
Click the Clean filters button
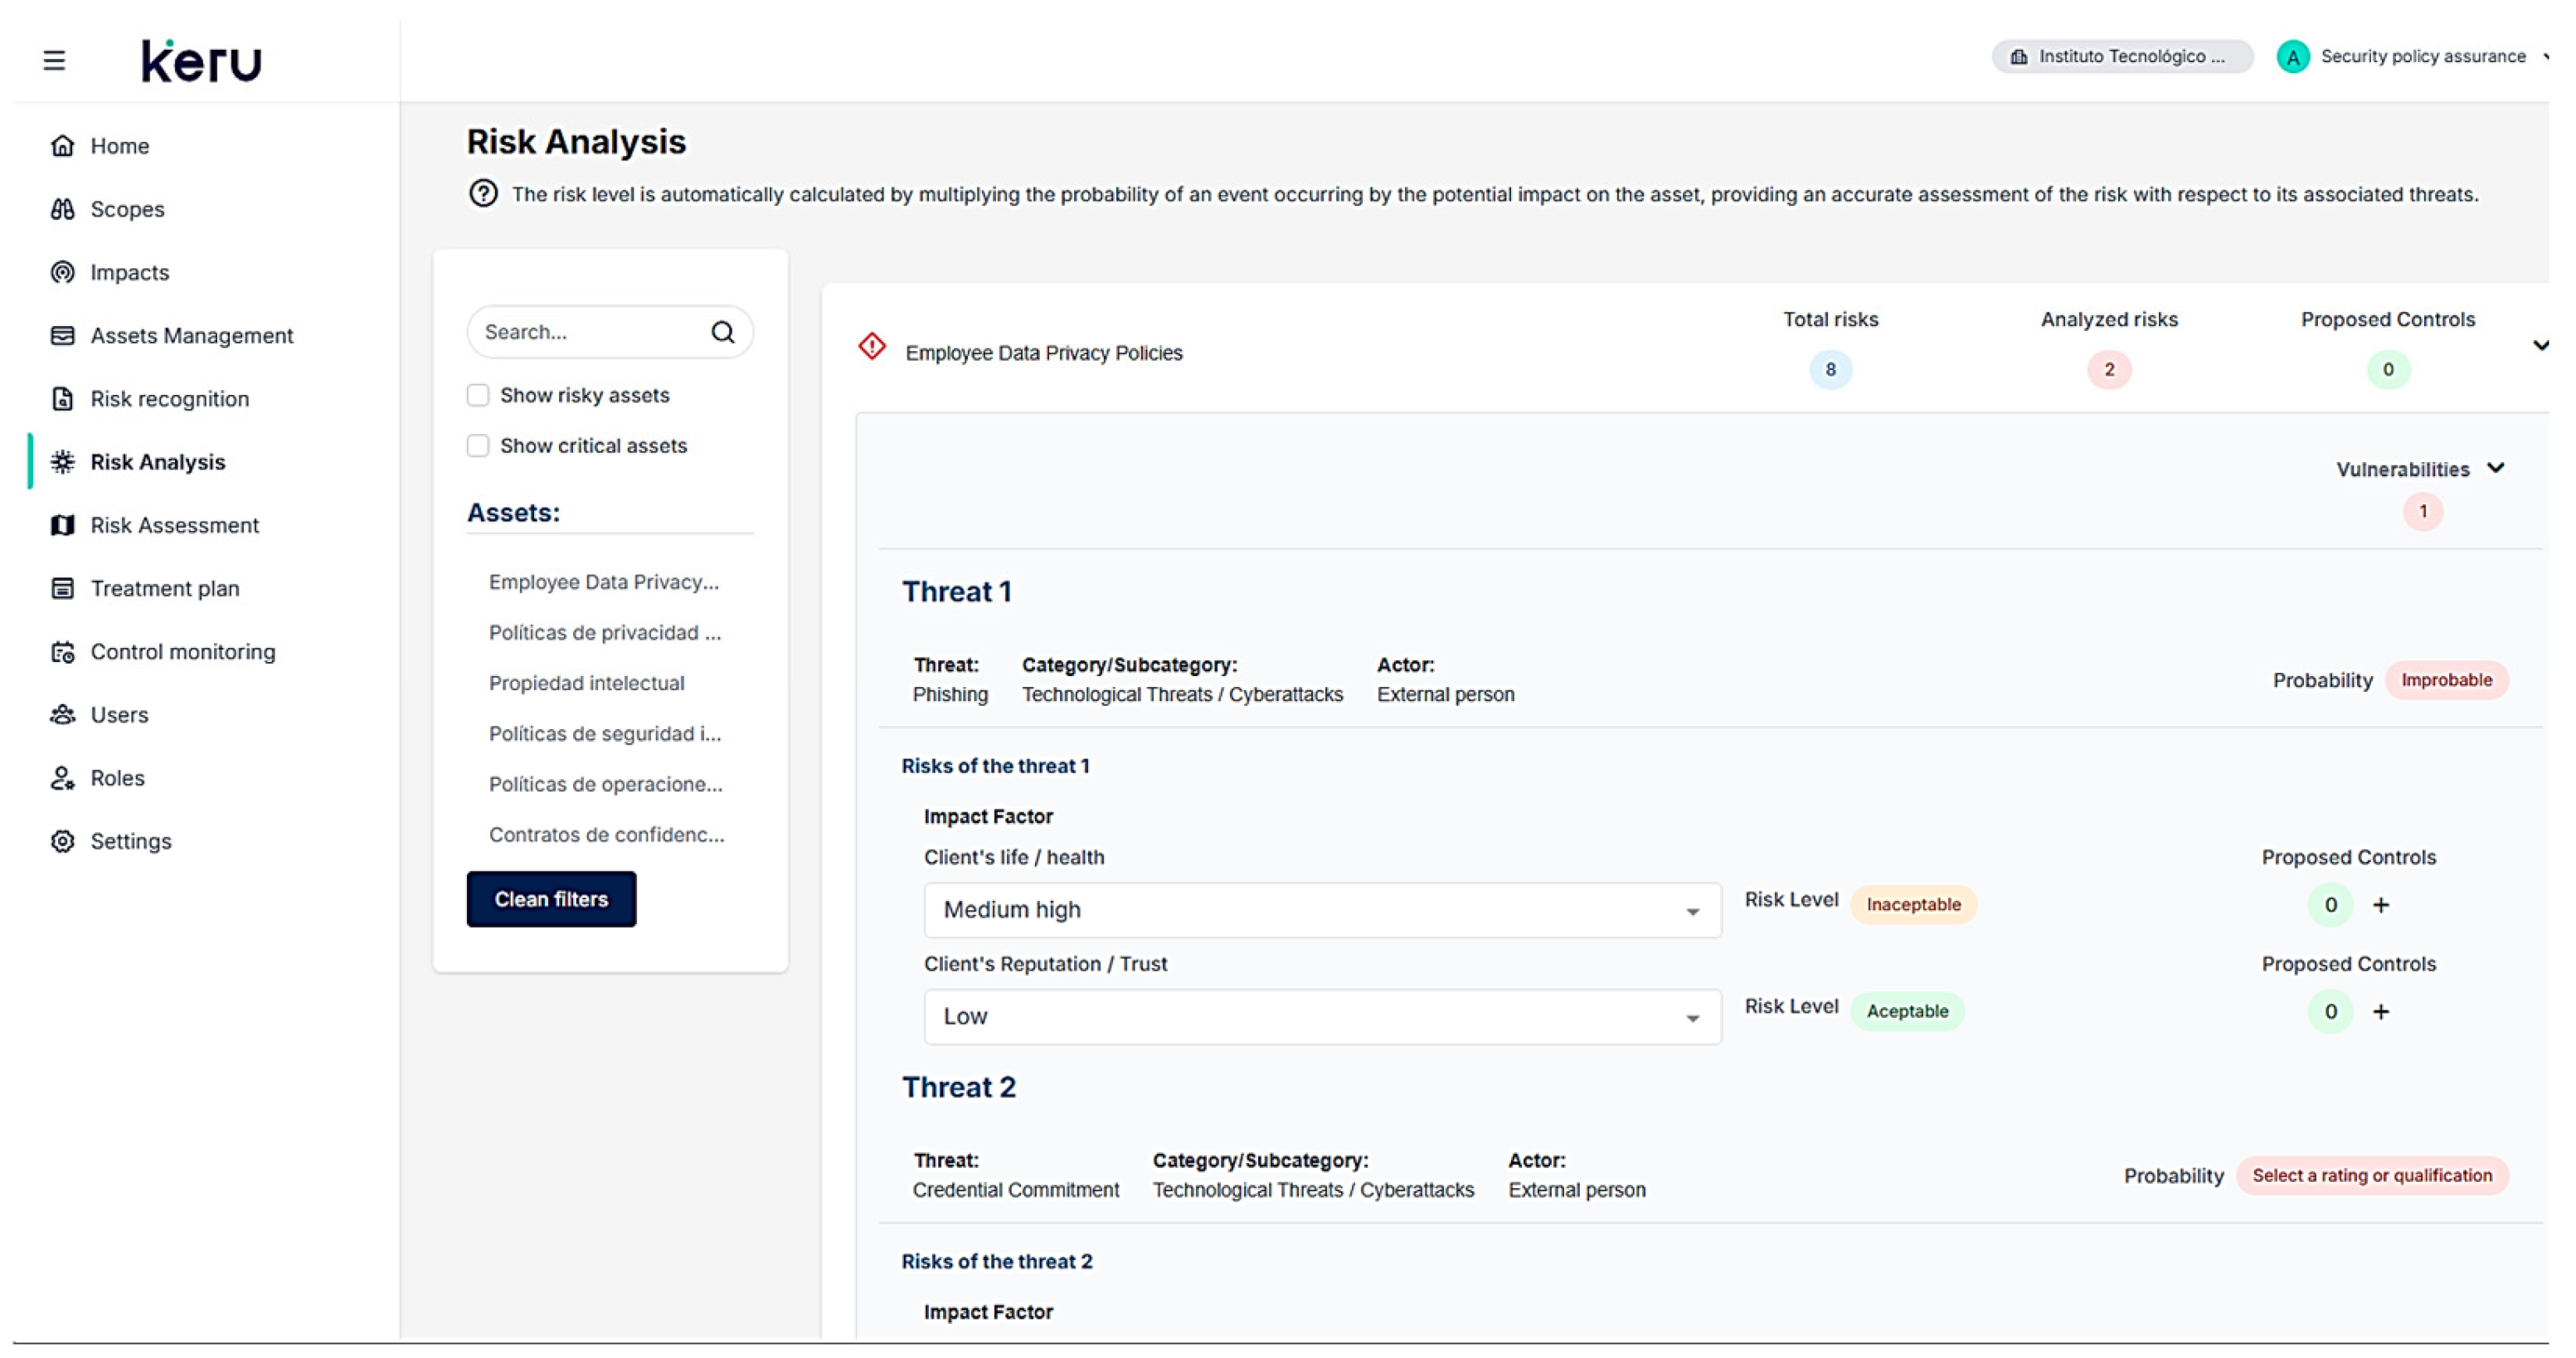pos(551,899)
